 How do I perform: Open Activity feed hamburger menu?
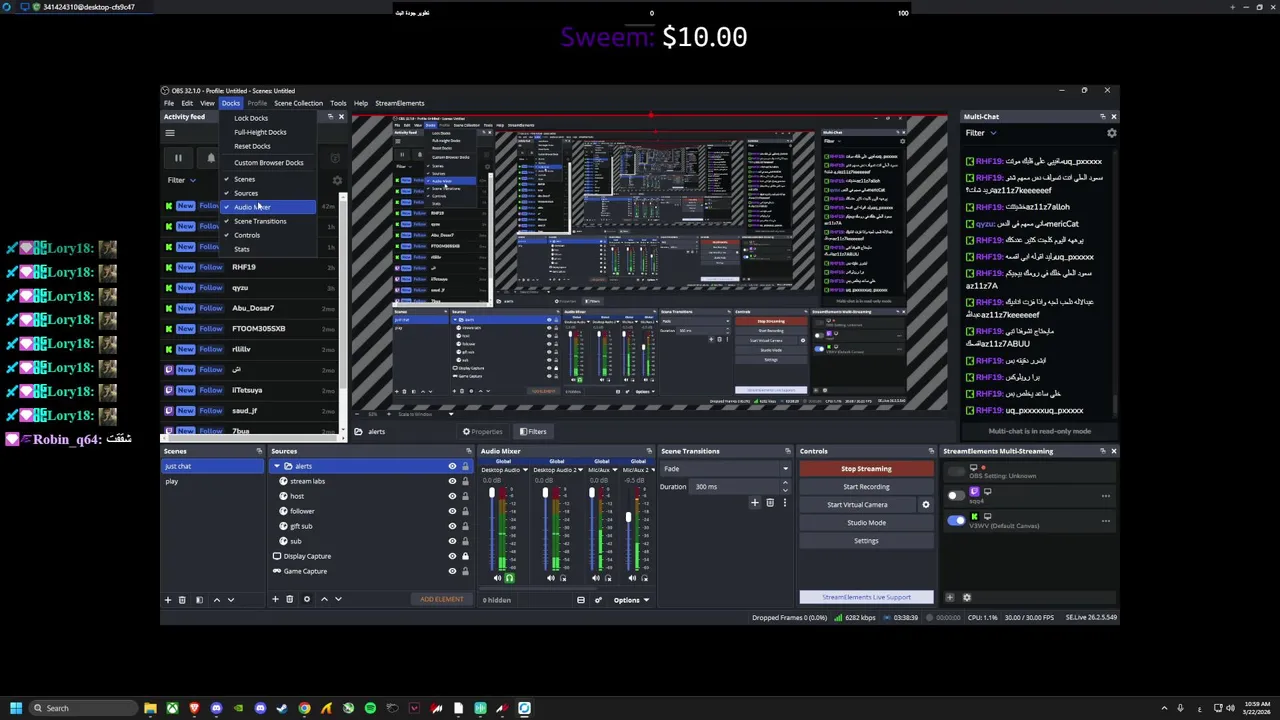pos(170,133)
